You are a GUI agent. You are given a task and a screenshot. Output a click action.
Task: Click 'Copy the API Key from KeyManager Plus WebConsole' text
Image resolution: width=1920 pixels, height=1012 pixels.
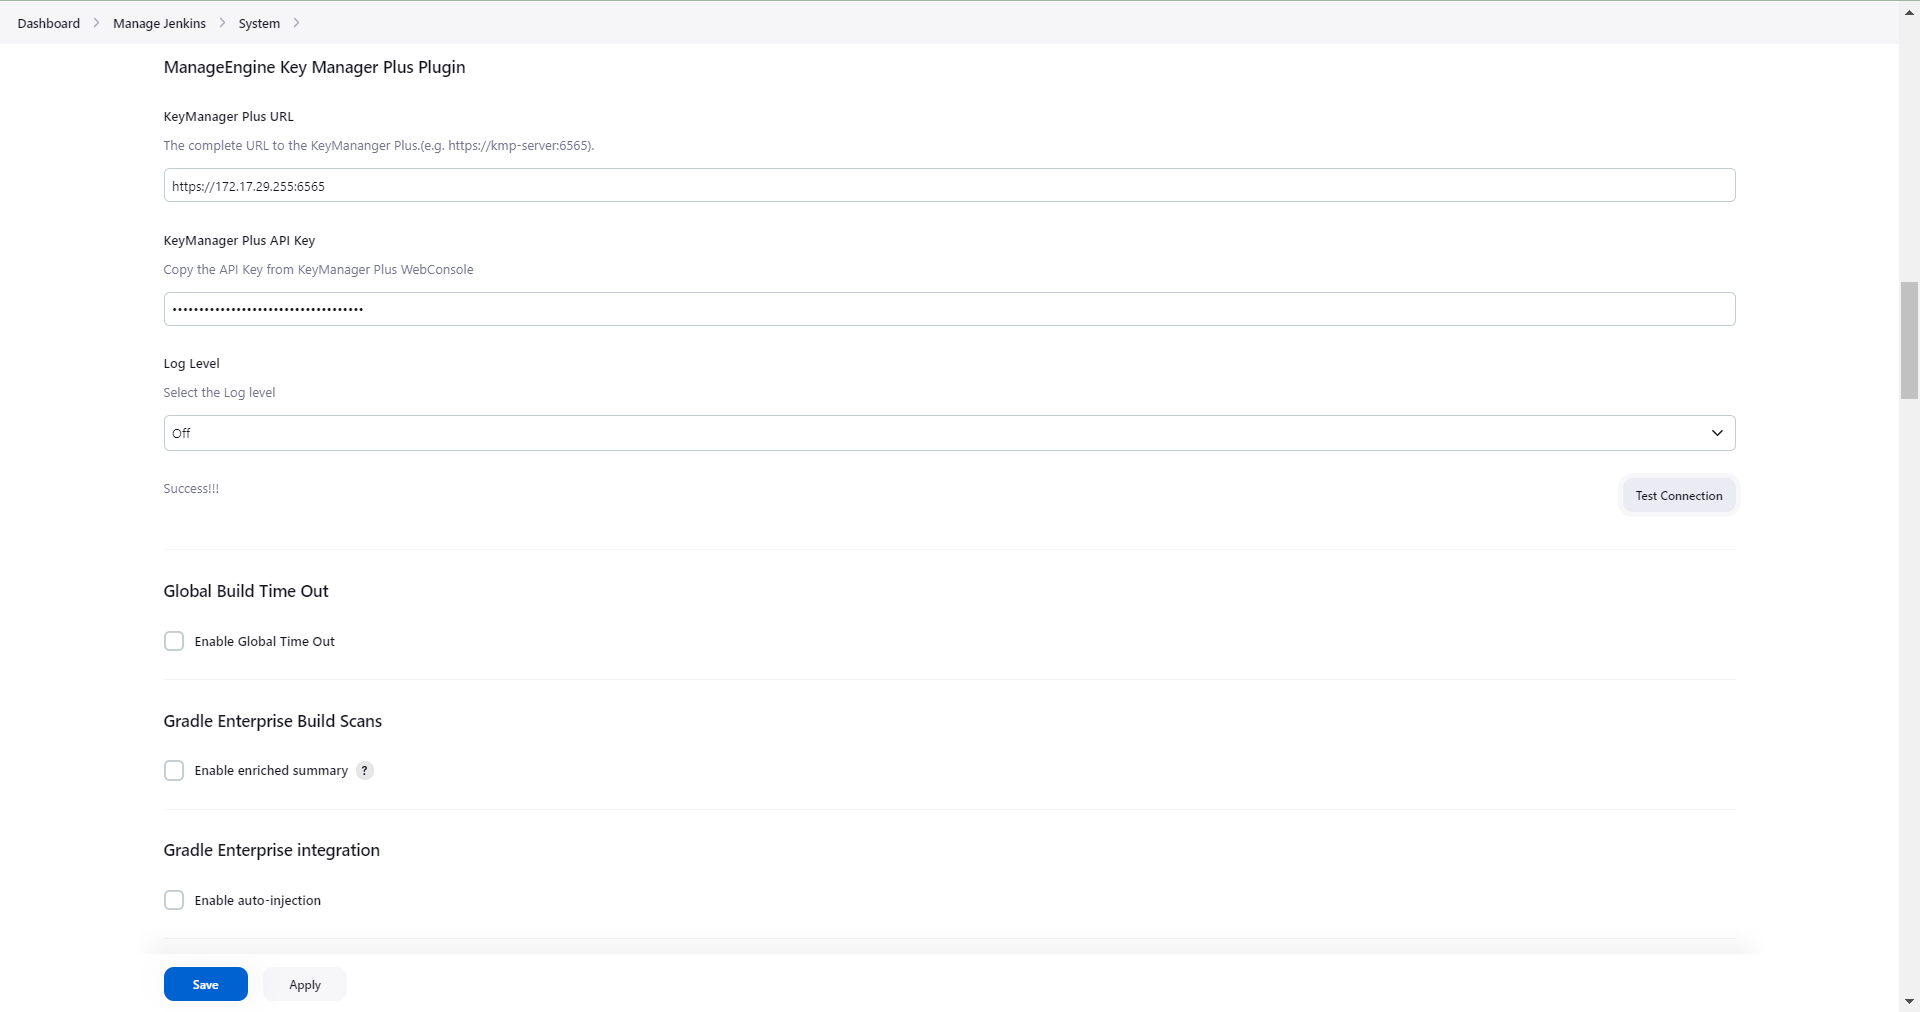click(x=318, y=269)
